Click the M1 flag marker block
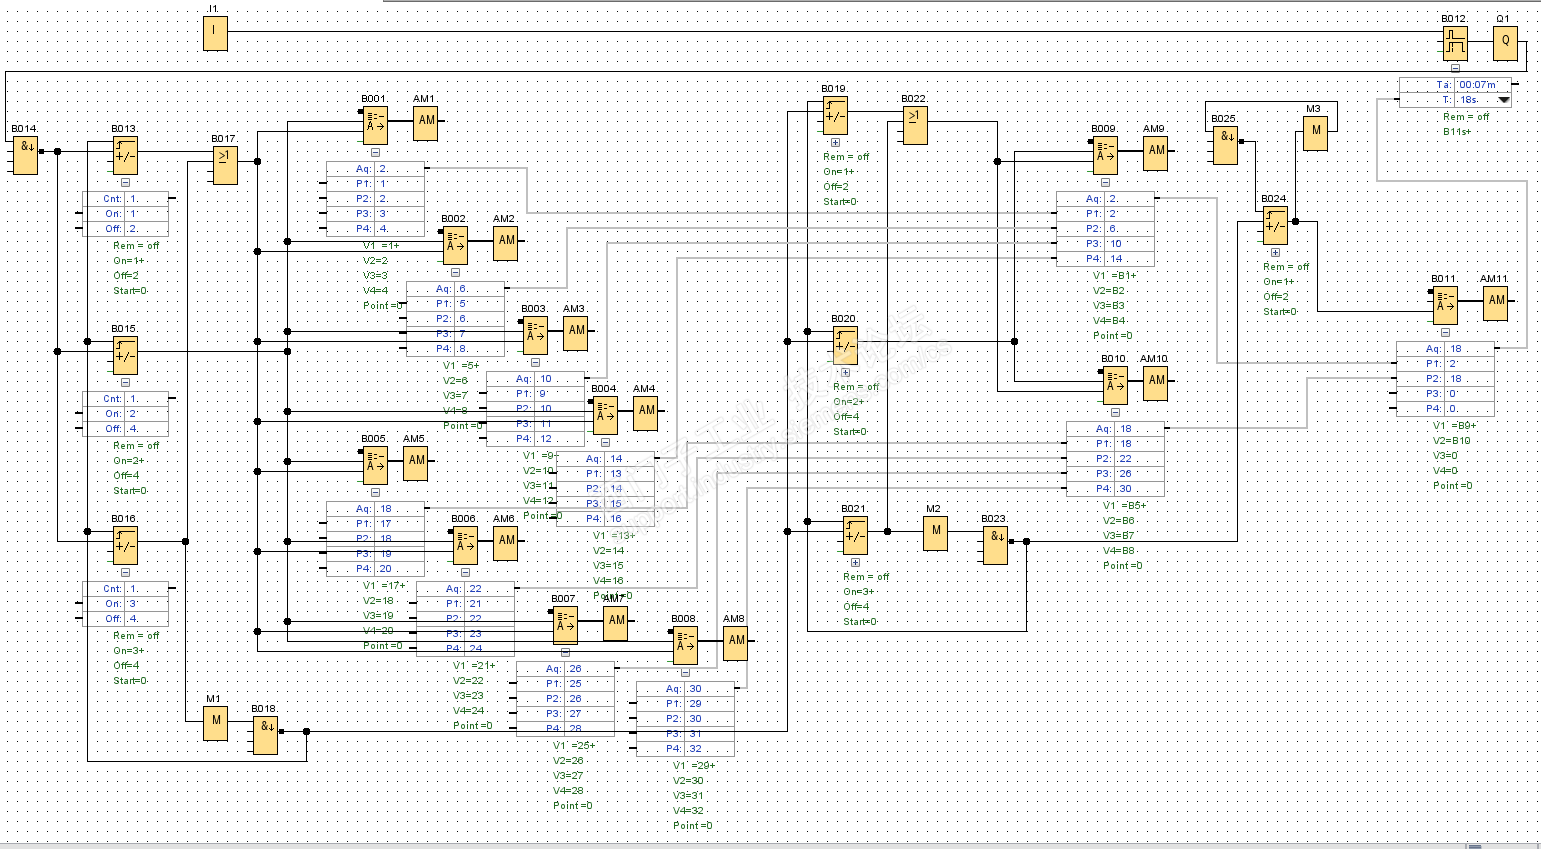The width and height of the screenshot is (1541, 849). tap(215, 721)
